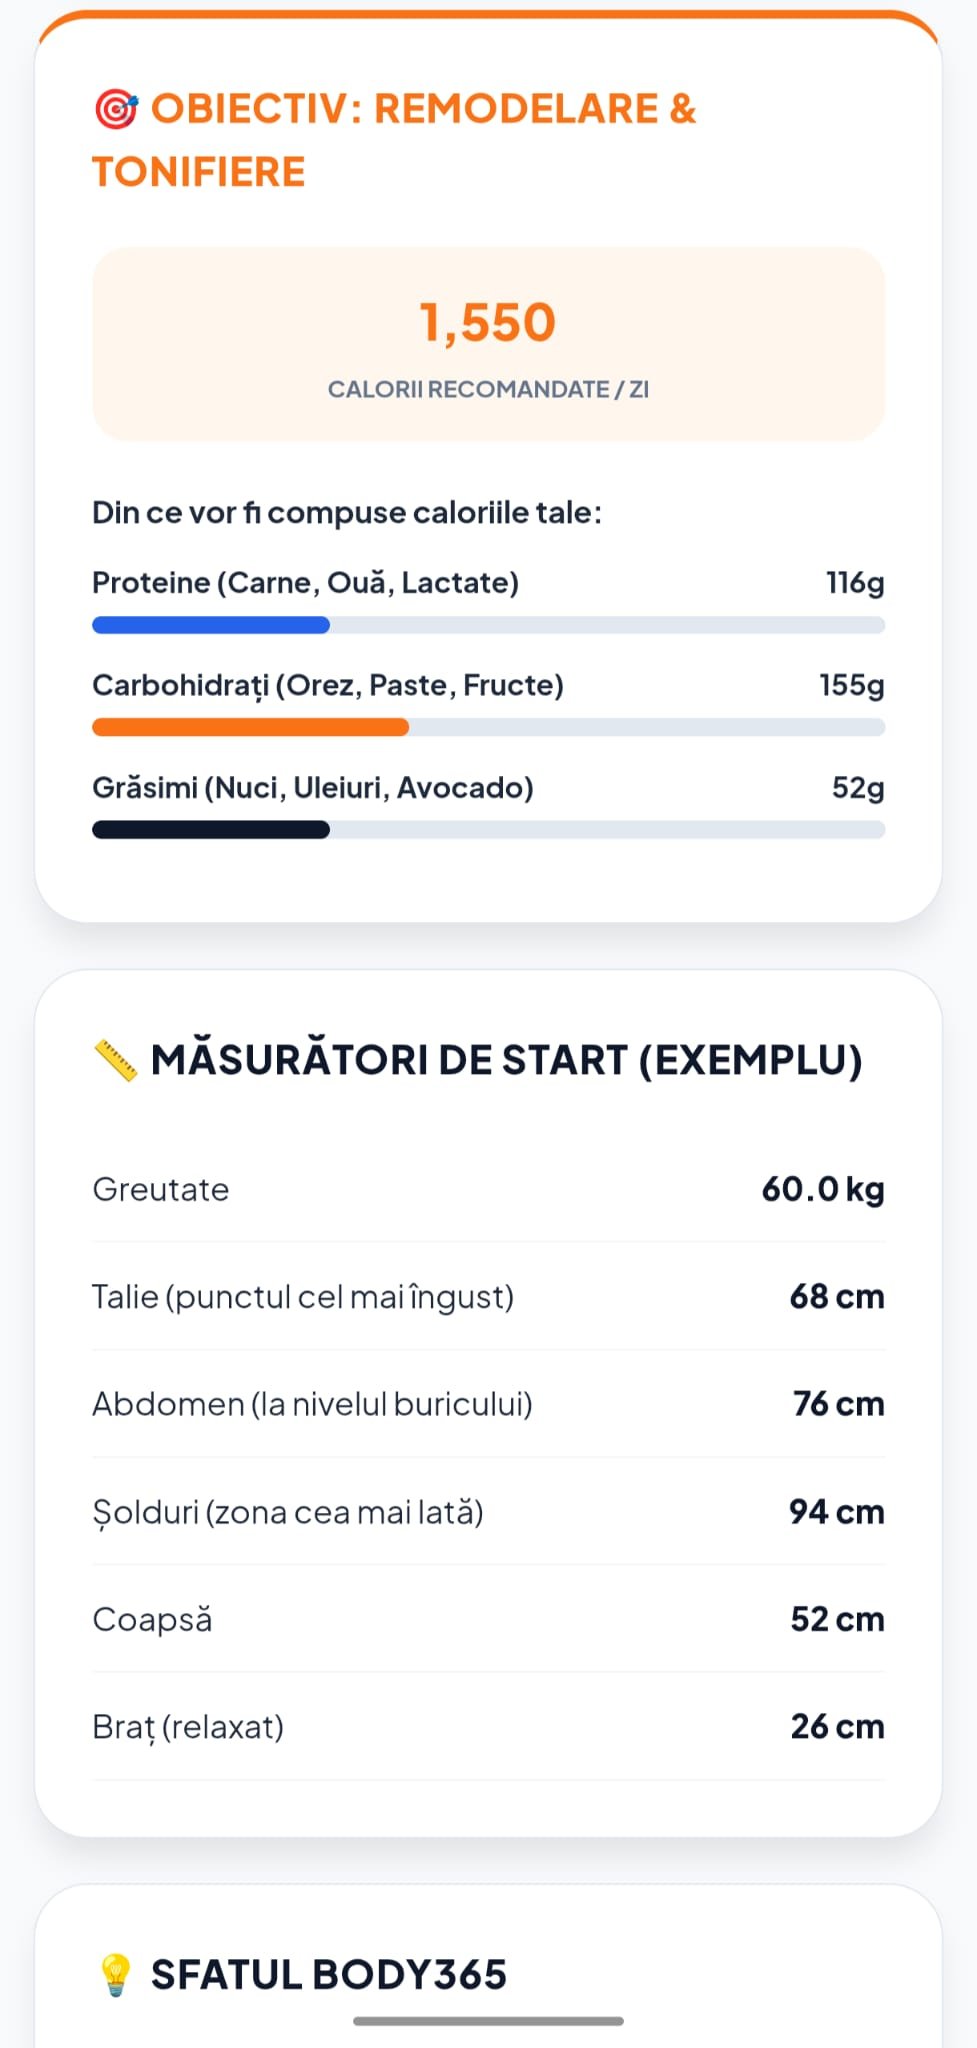Tap the 155g carbohydrate amount
Viewport: 977px width, 2048px height.
click(x=852, y=685)
